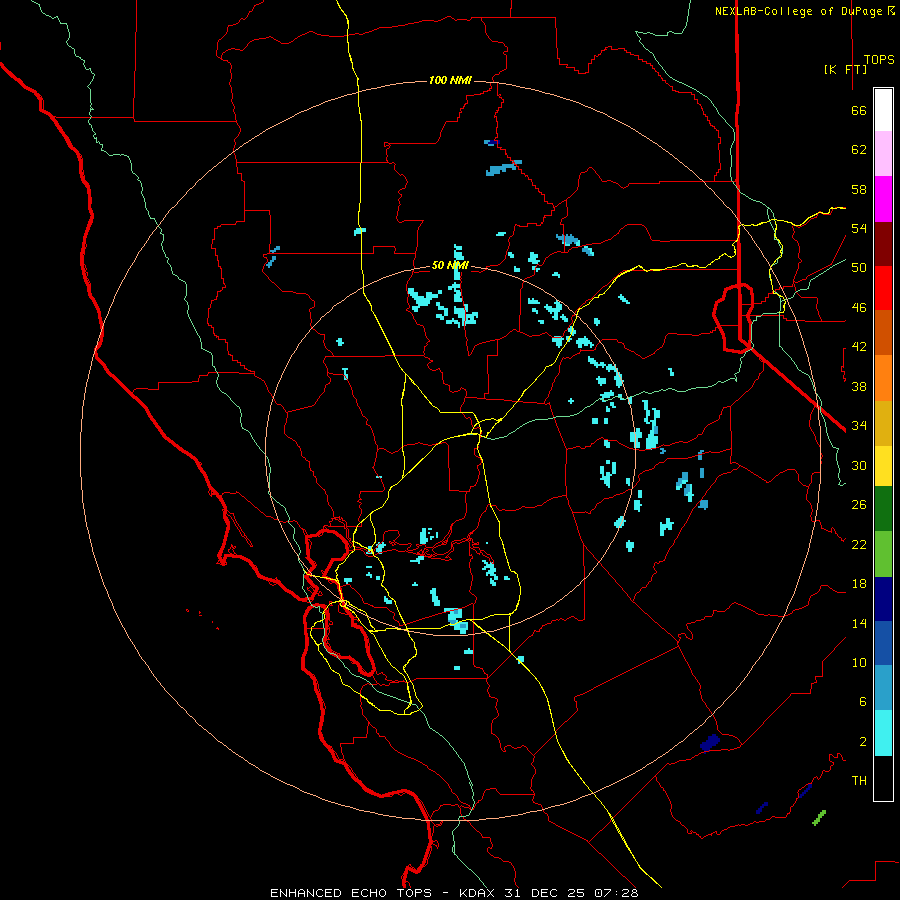
Task: Click the lone light green echo patch
Action: click(x=819, y=817)
